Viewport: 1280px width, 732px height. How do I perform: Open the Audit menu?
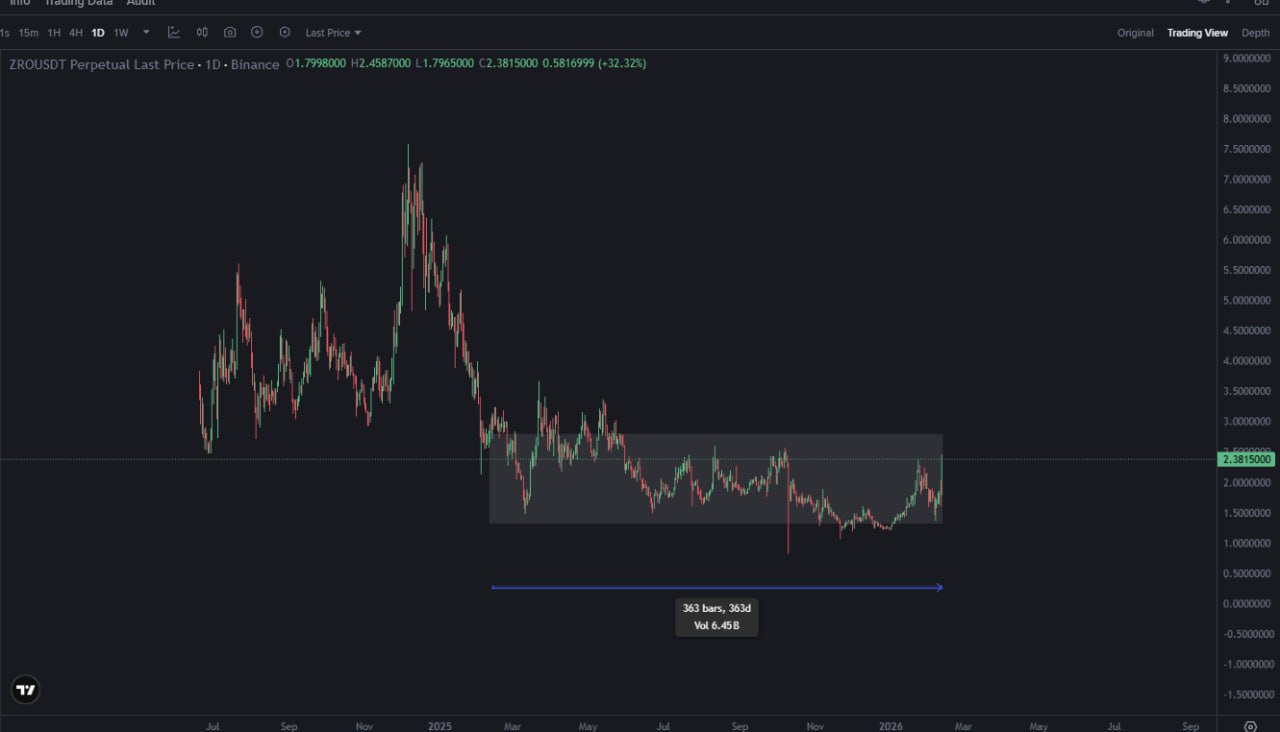point(140,3)
